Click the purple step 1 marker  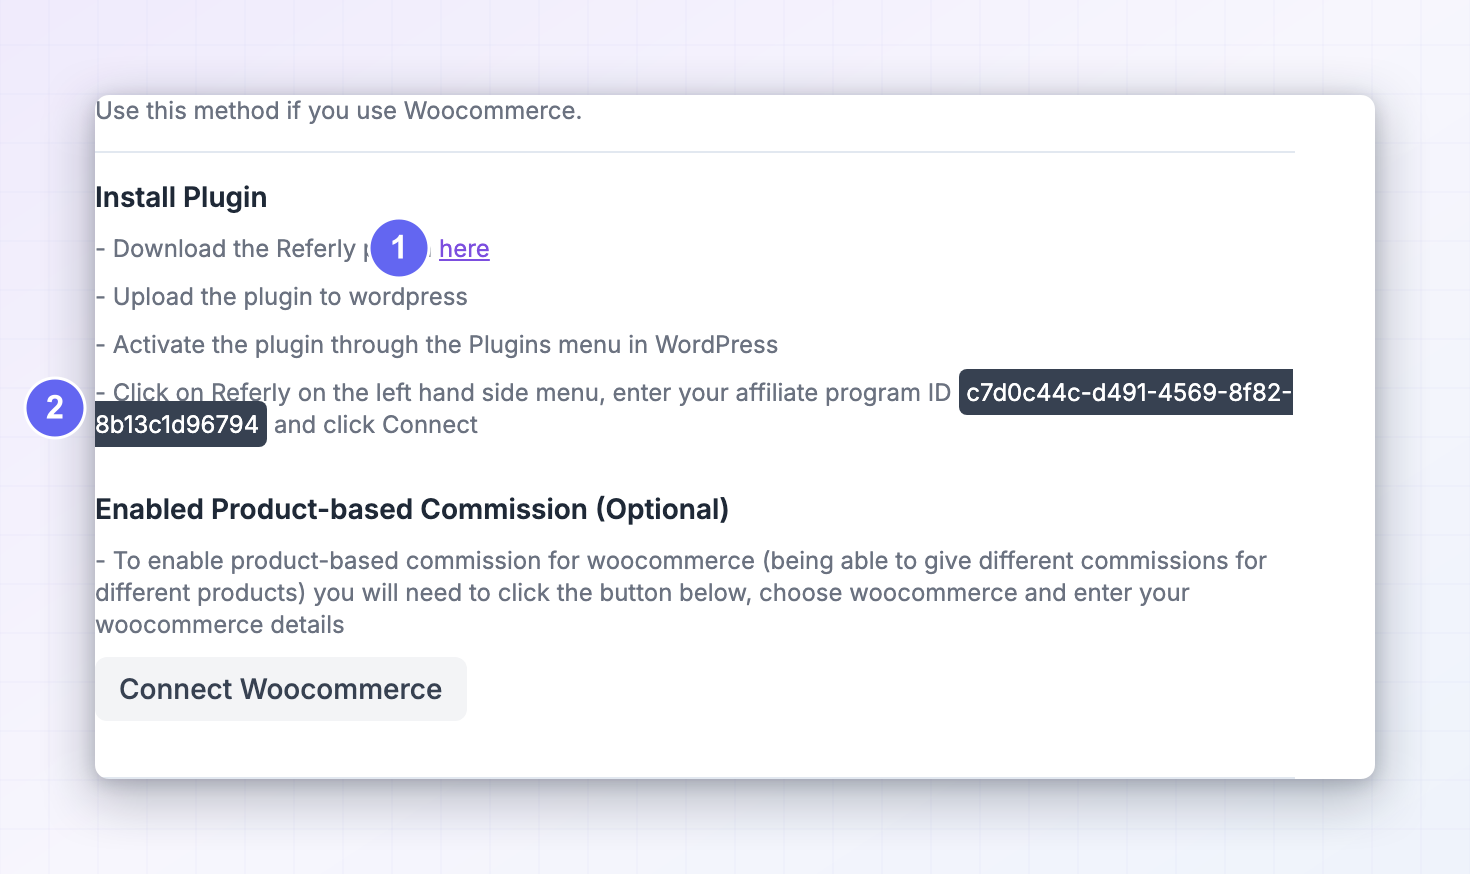coord(399,247)
